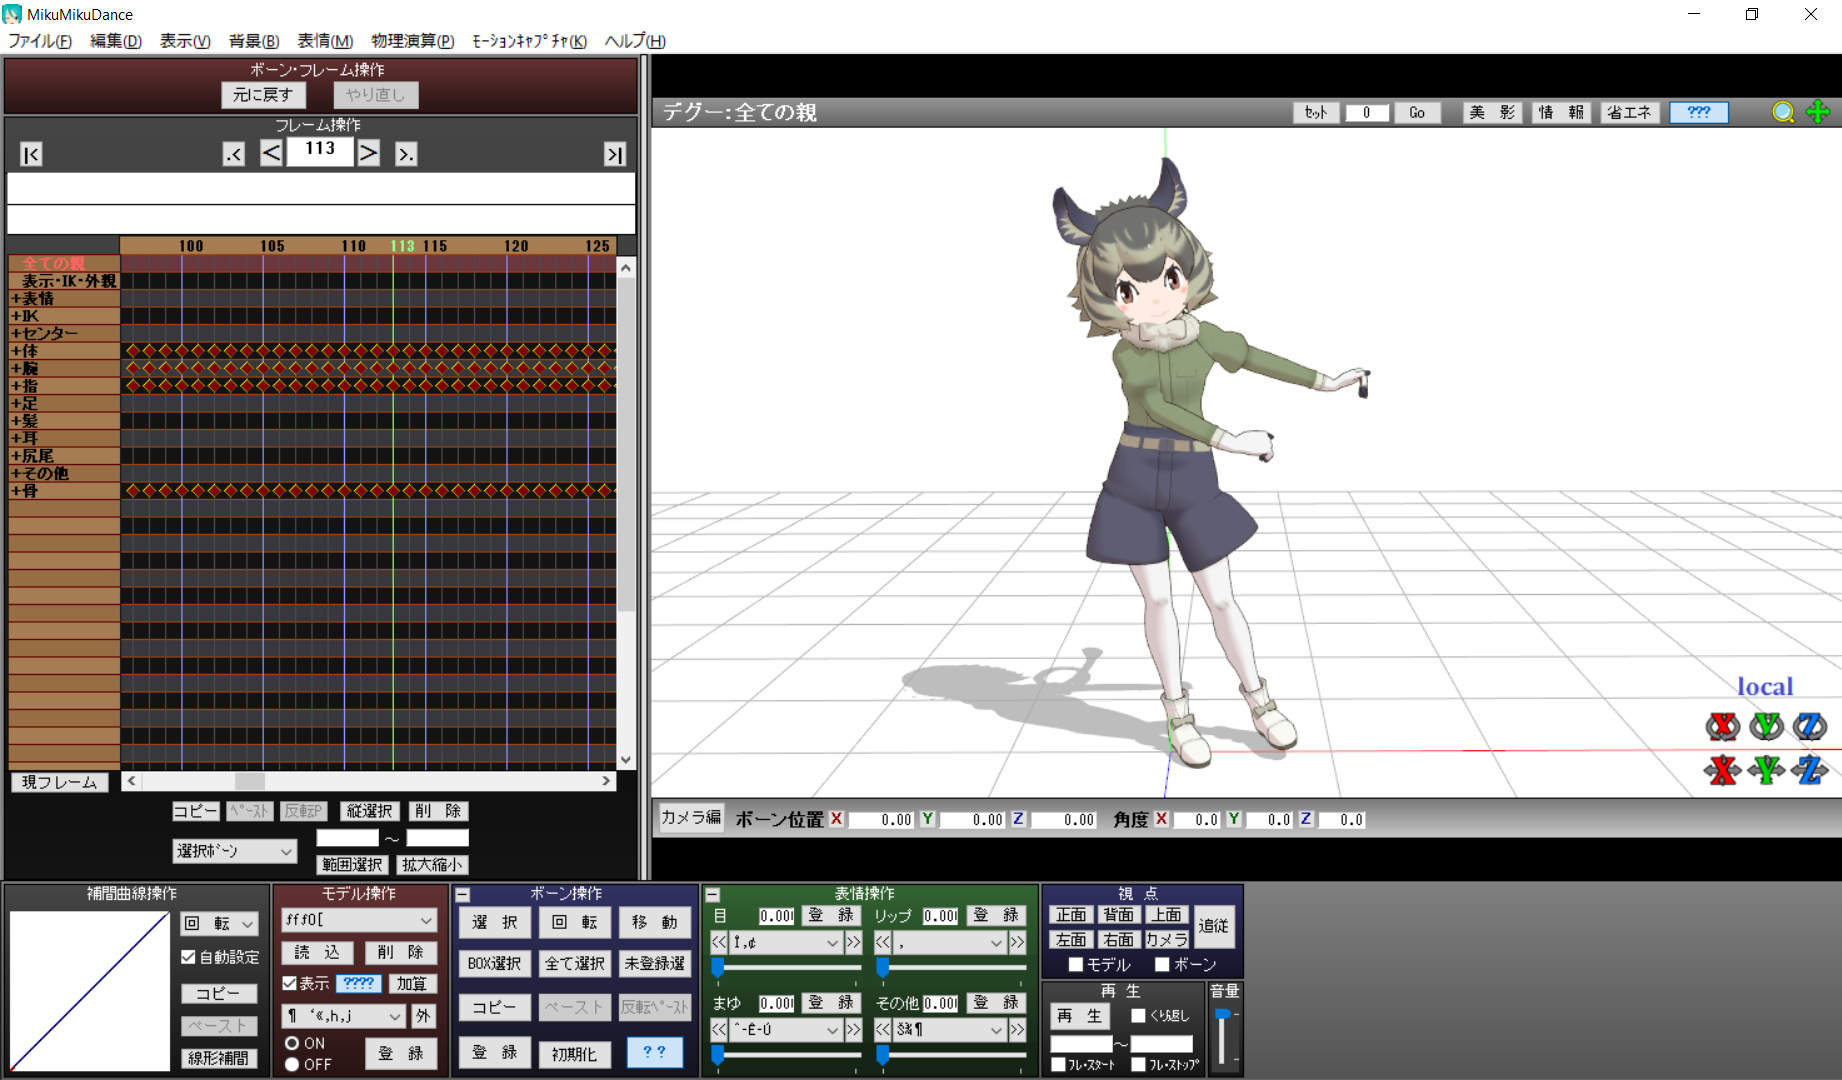Screen dimensions: 1842x1080
Task: Jump to the last frame
Action: coord(614,154)
